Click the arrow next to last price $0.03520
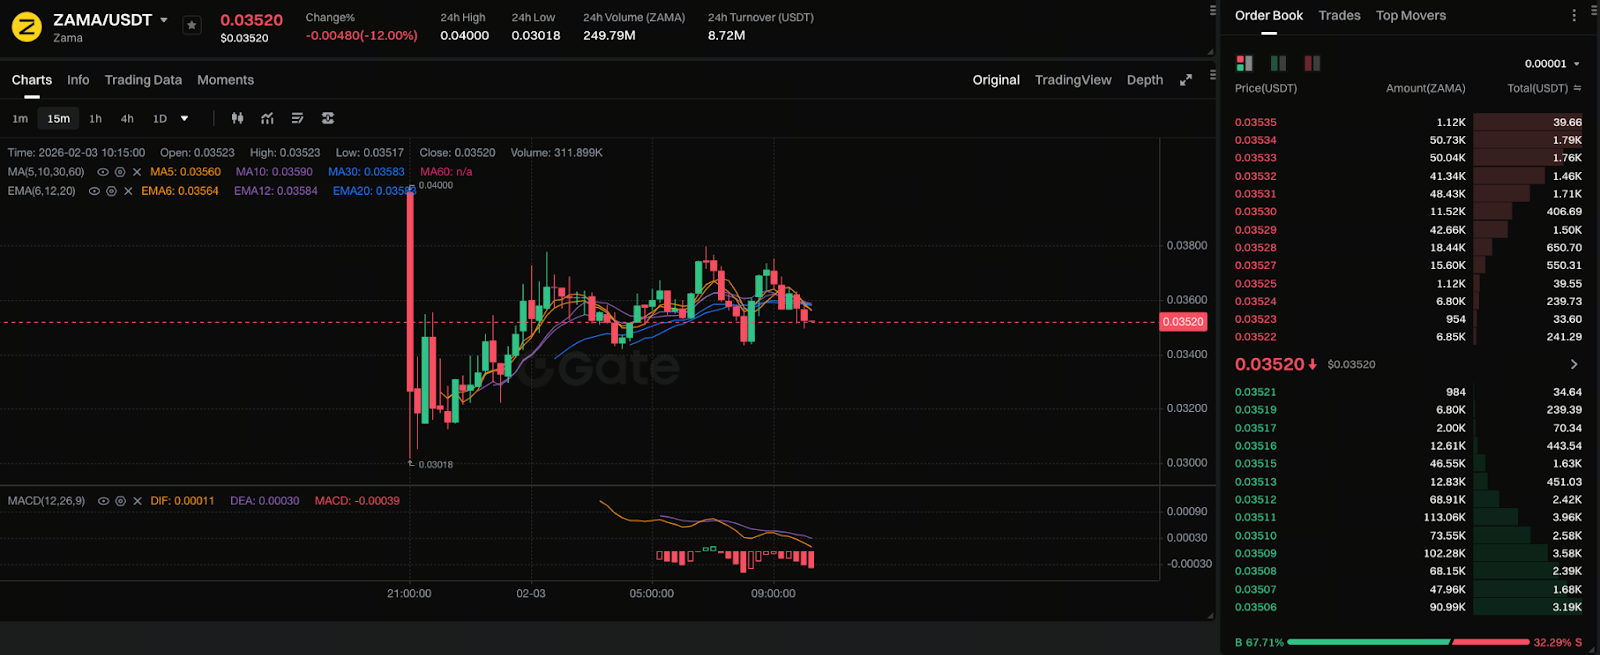Image resolution: width=1600 pixels, height=655 pixels. 1574,364
